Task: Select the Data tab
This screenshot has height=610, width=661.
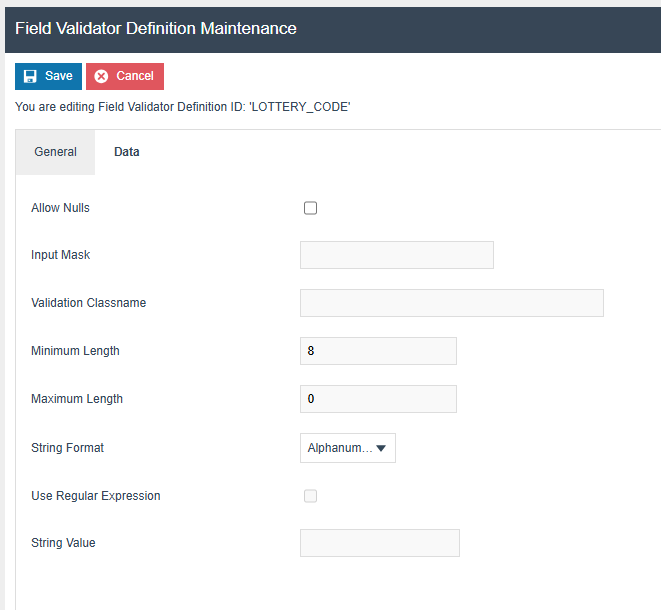Action: [127, 152]
